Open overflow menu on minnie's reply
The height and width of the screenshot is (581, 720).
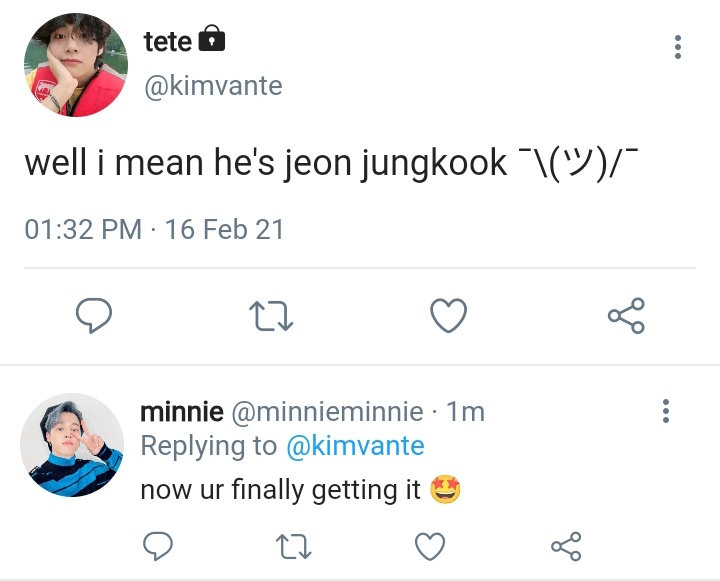(666, 411)
